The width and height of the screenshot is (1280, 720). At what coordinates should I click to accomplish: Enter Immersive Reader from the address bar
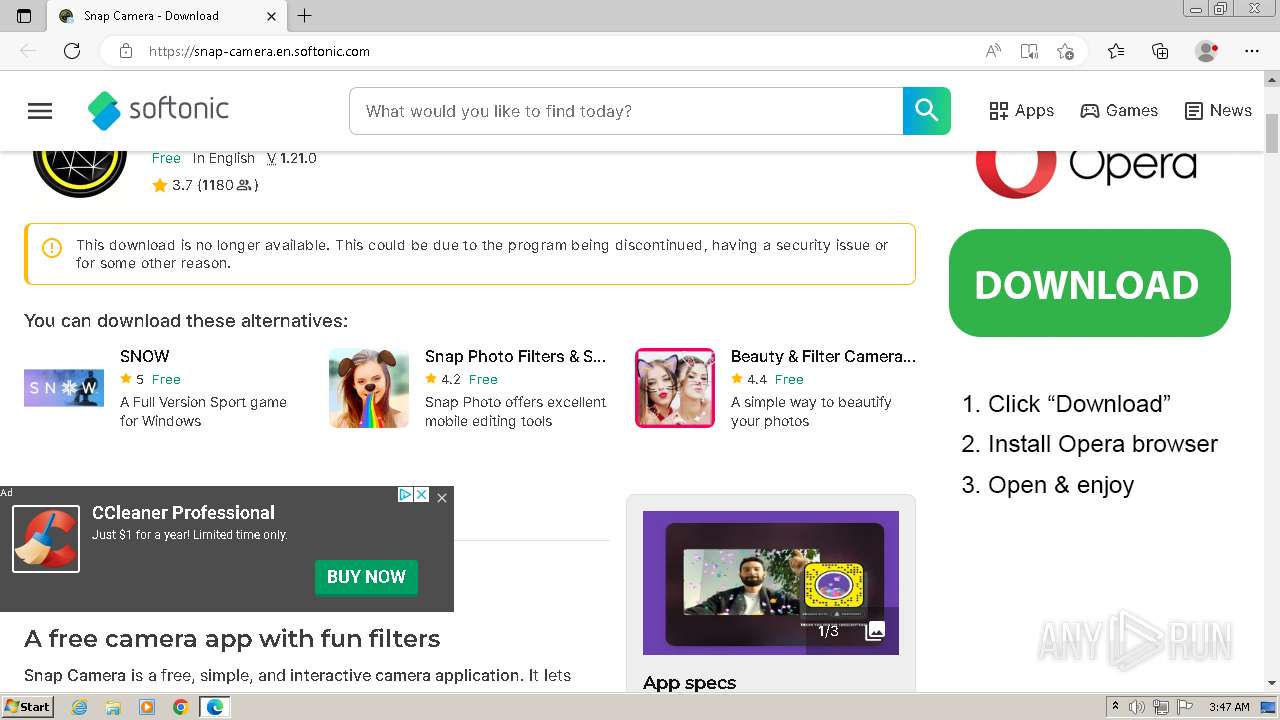click(x=1029, y=51)
